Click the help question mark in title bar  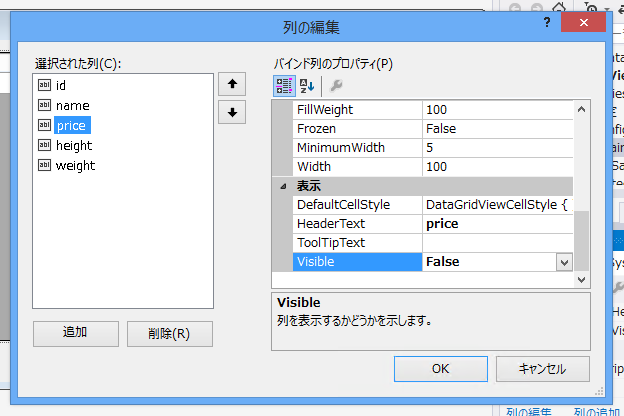[547, 22]
